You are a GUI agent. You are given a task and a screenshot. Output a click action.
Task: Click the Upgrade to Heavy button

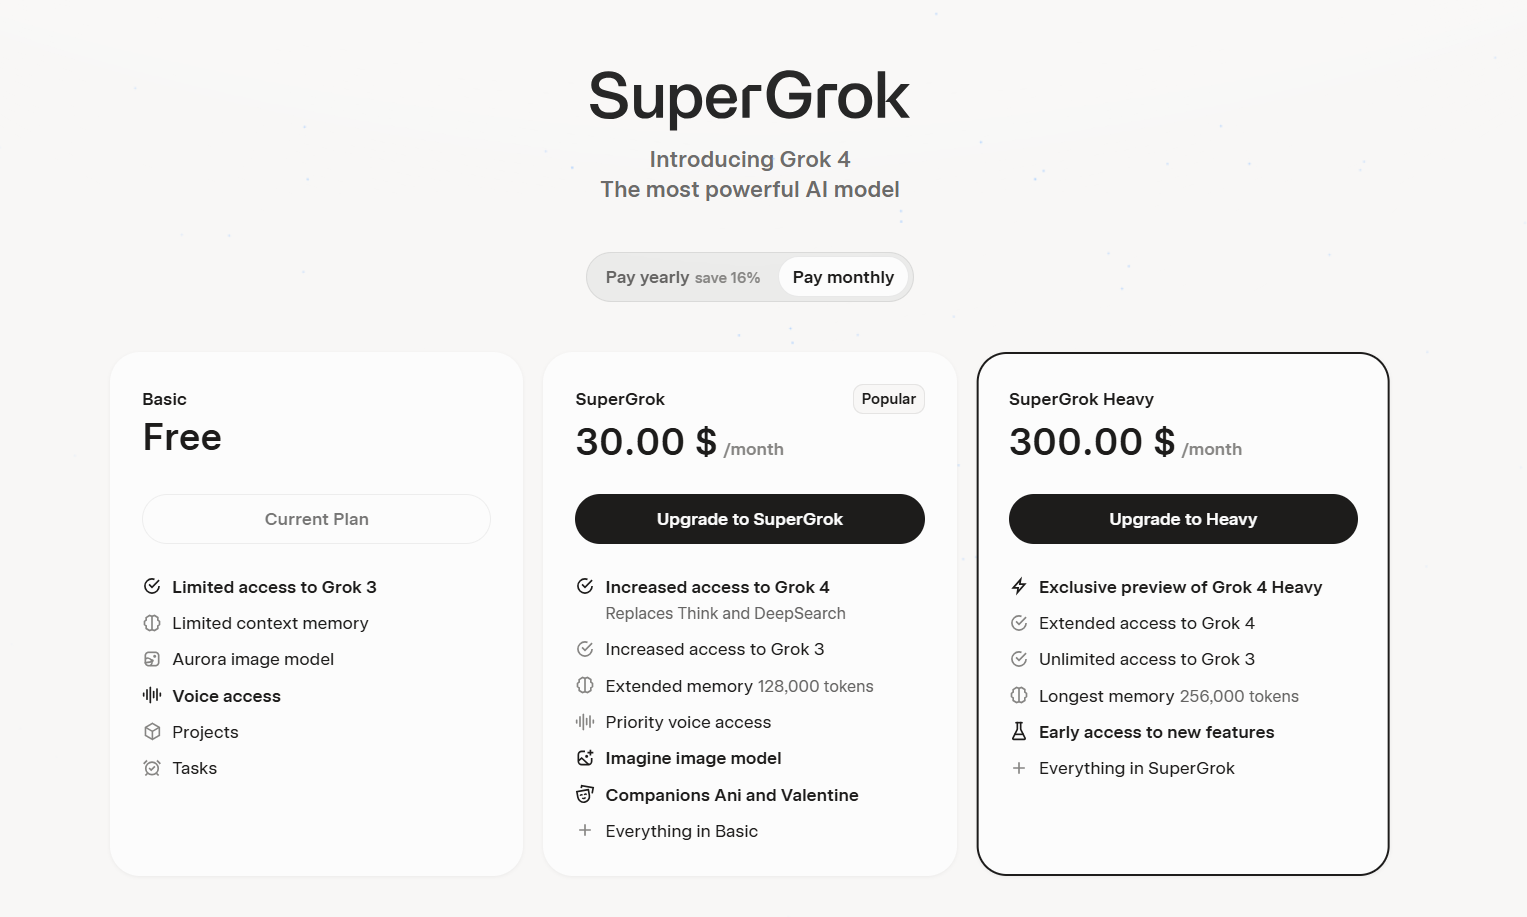click(1183, 519)
